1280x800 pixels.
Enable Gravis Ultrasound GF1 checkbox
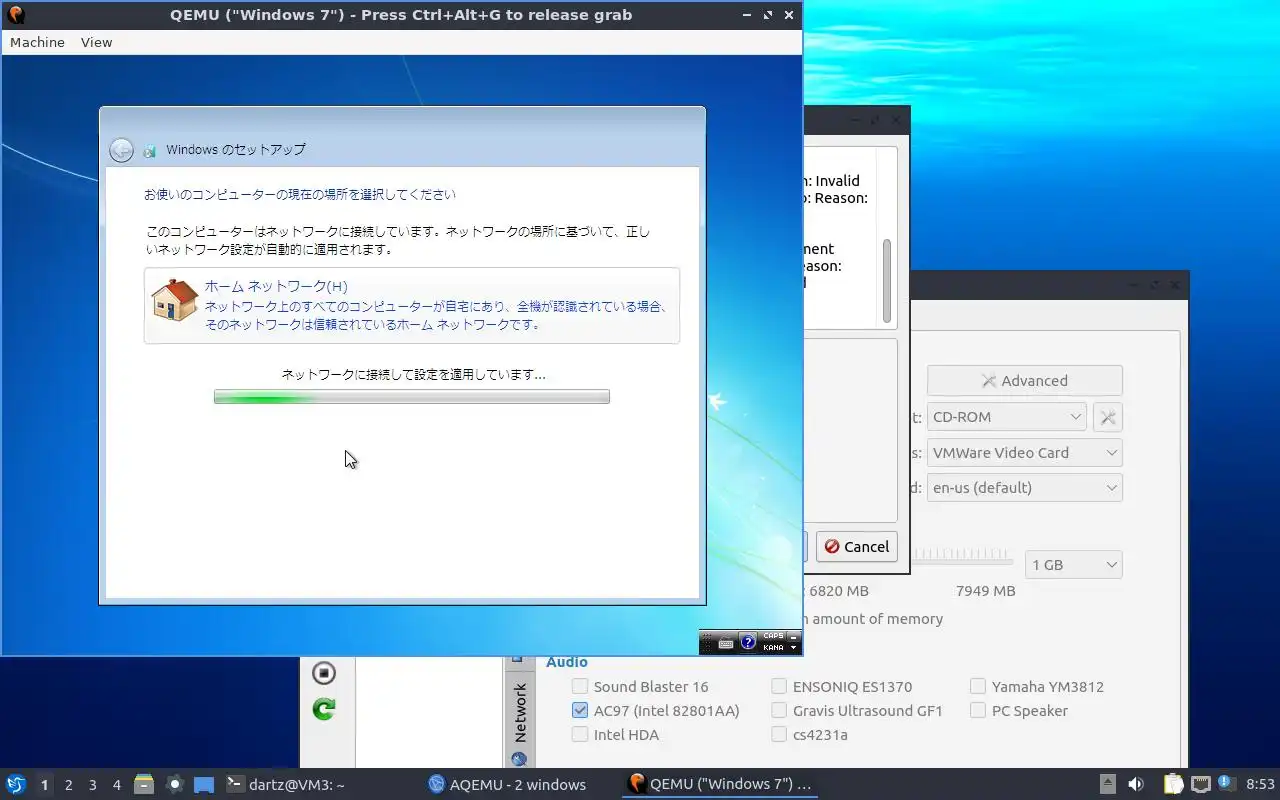[x=779, y=710]
